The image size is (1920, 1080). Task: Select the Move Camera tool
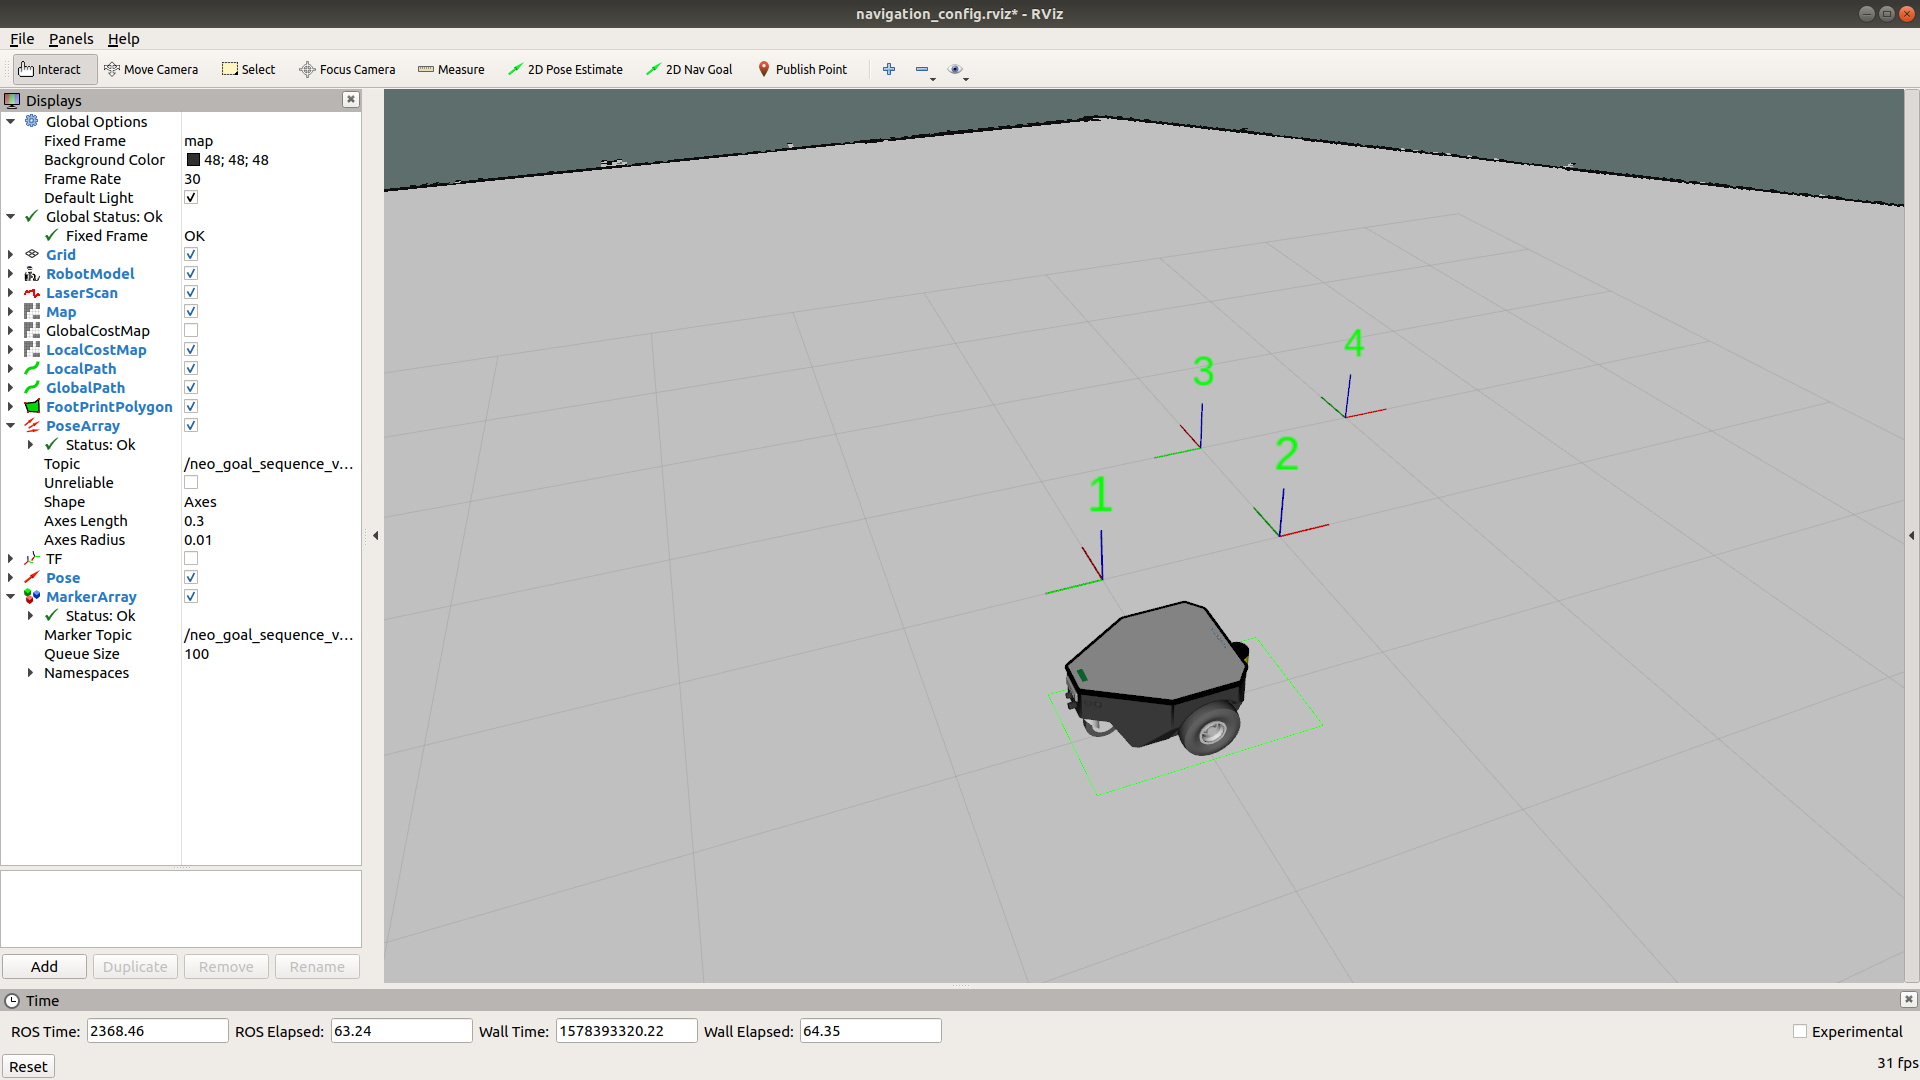tap(151, 69)
